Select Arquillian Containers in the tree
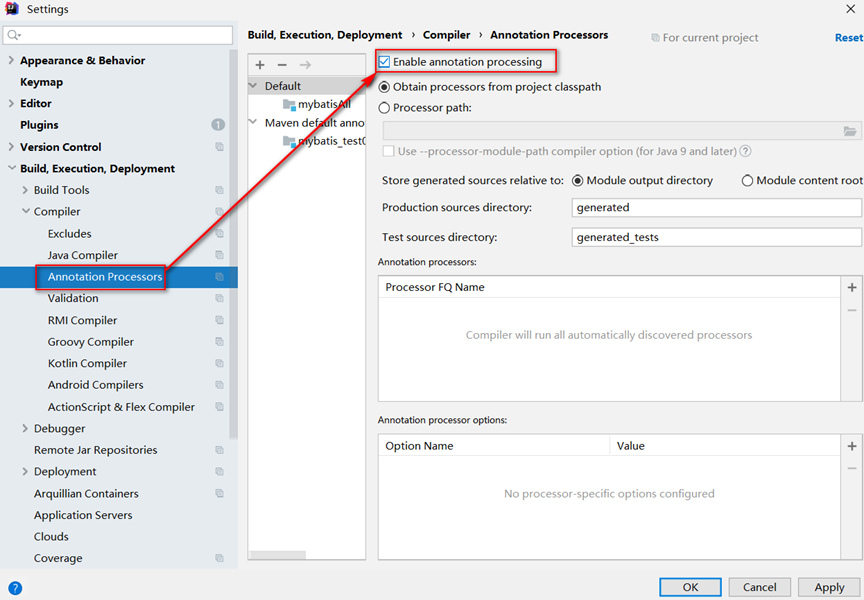This screenshot has width=864, height=600. click(x=86, y=494)
